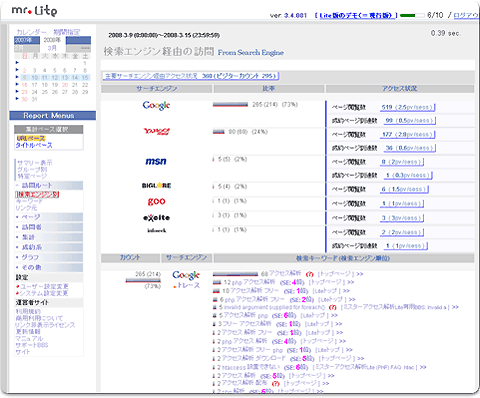This screenshot has height=398, width=480.
Task: Open the キーワード menu item
Action: point(29,201)
